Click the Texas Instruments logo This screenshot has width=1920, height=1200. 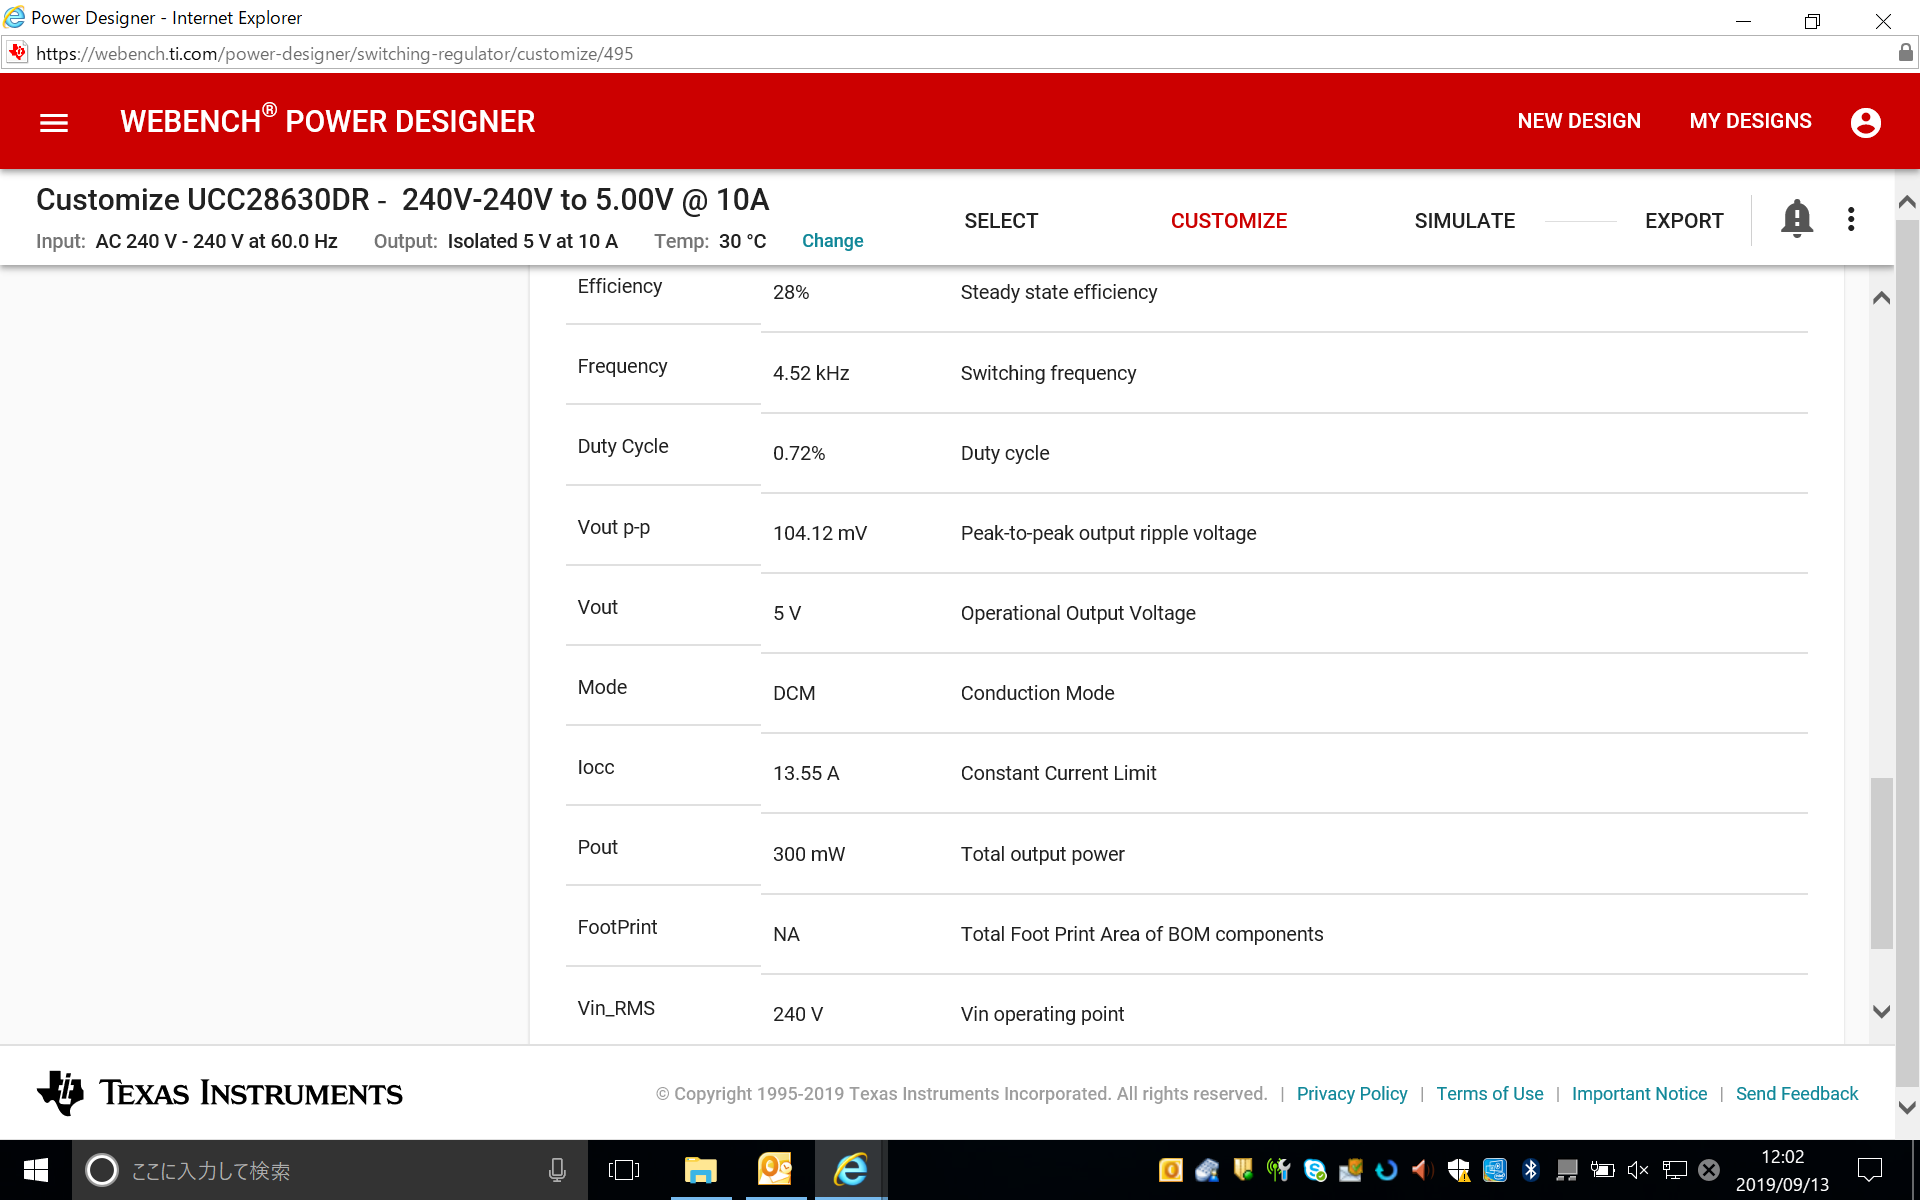click(220, 1093)
